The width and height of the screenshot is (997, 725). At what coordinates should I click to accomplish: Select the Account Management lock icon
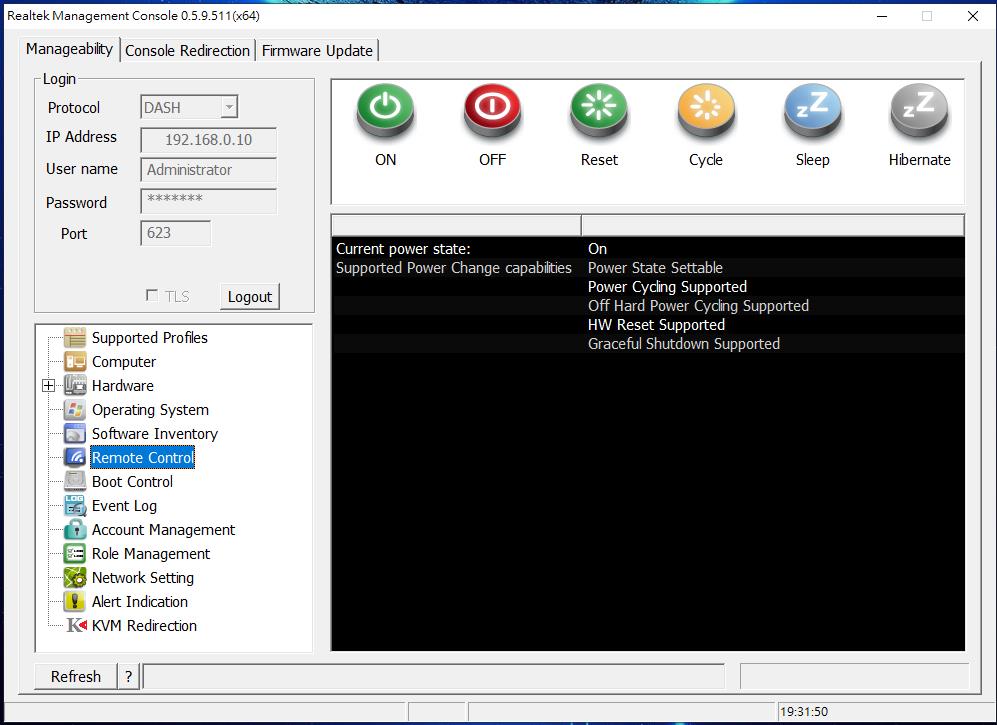pyautogui.click(x=75, y=530)
